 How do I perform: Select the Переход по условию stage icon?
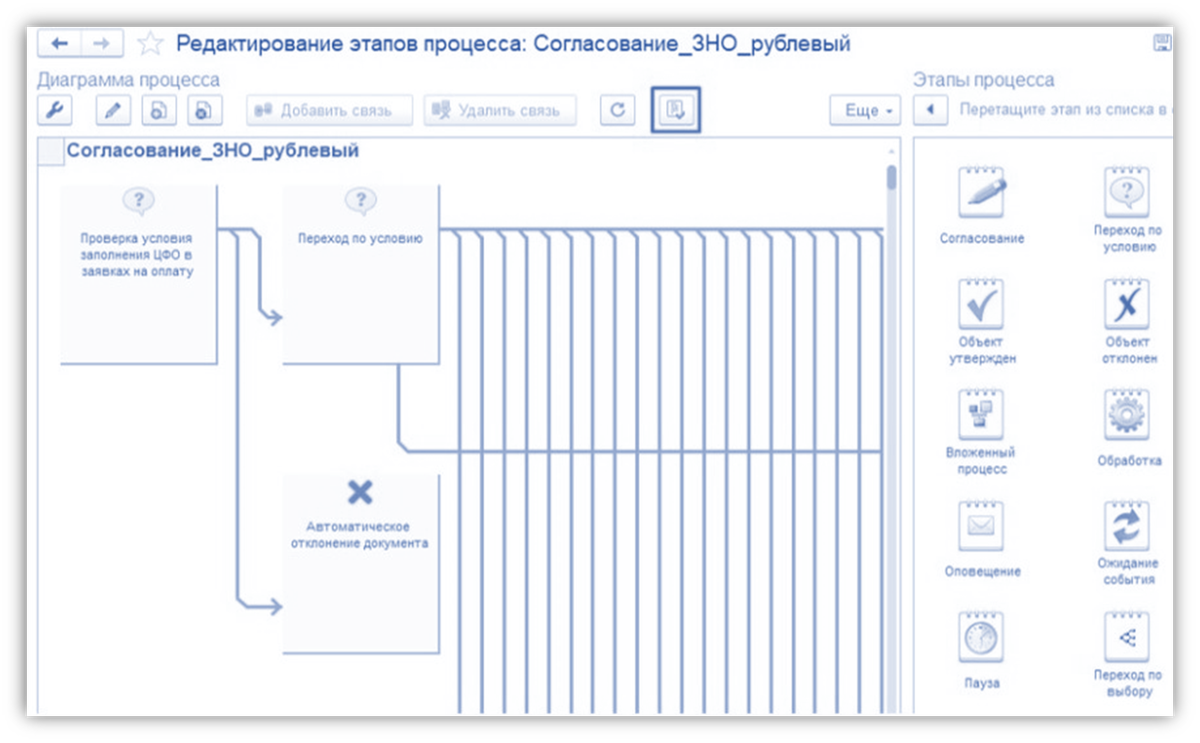click(x=1127, y=193)
